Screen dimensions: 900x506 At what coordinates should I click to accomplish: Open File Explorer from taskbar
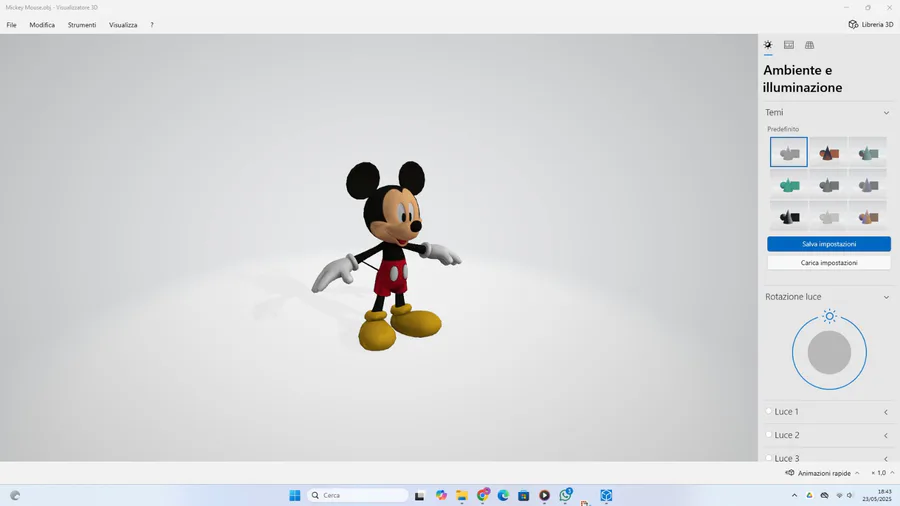461,495
